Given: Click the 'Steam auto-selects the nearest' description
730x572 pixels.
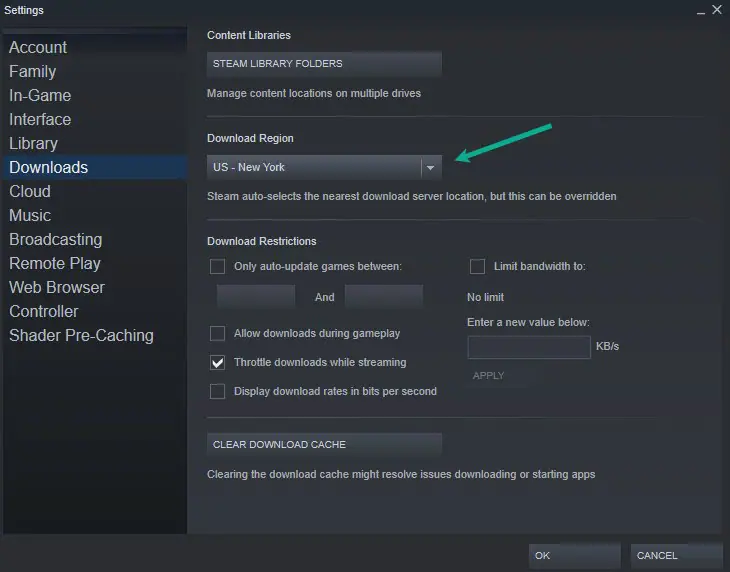Looking at the screenshot, I should 412,196.
